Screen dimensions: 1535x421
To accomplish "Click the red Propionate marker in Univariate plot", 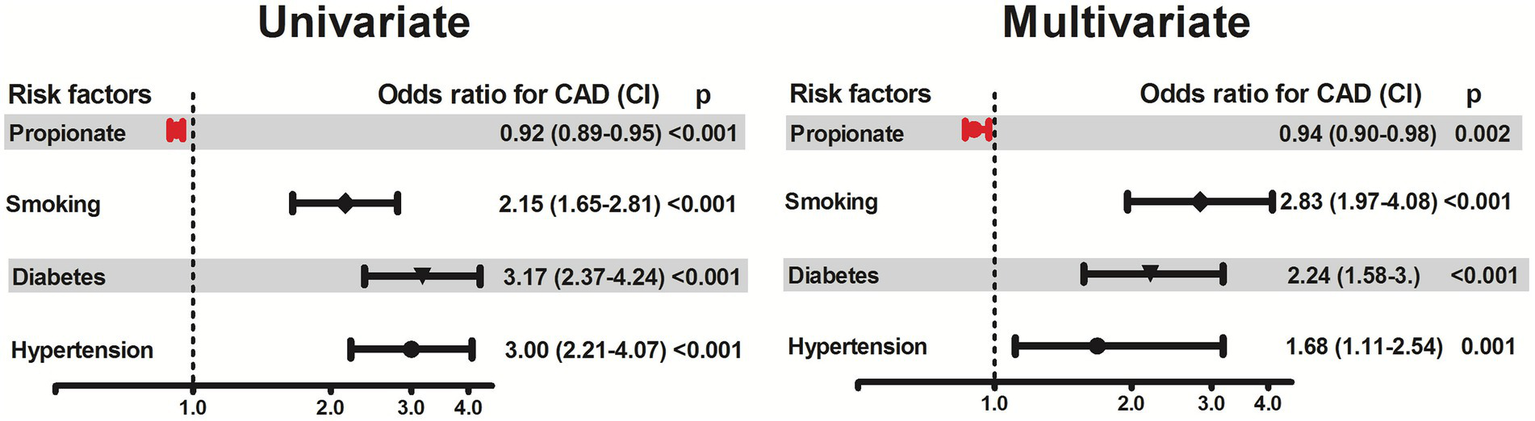I will [176, 131].
